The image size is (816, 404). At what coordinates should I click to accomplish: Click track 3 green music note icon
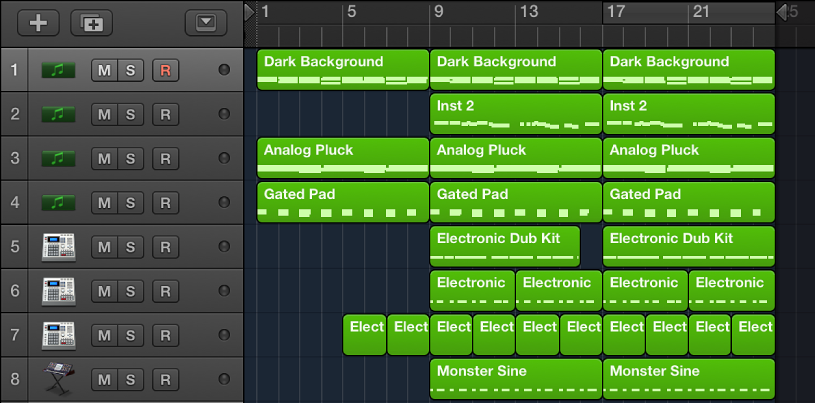coord(58,158)
